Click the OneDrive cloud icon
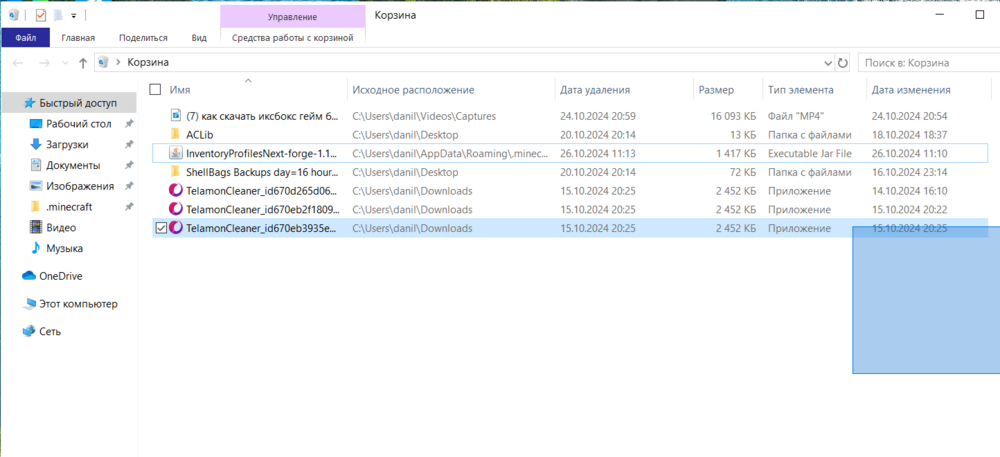This screenshot has width=1000, height=457. click(x=29, y=276)
